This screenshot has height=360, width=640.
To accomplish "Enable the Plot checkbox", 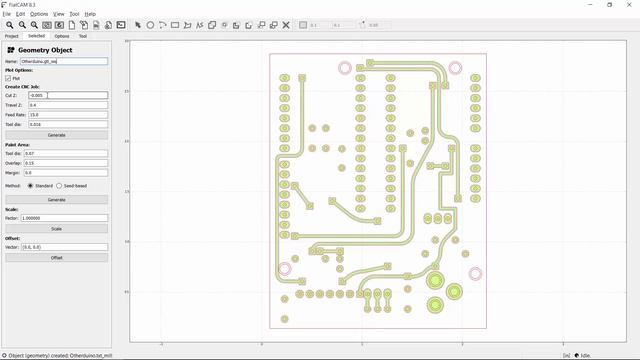I will coord(8,78).
